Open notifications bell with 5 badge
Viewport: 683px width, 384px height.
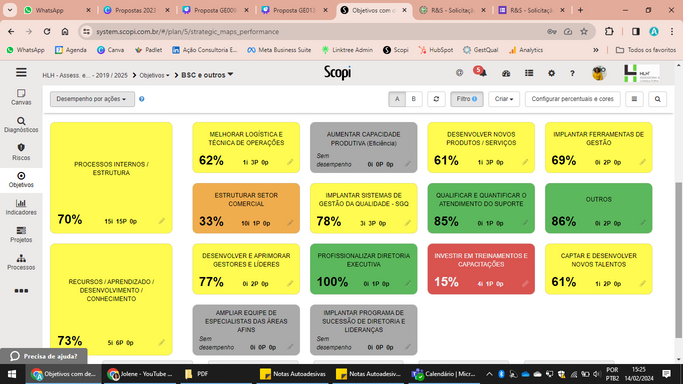pos(480,72)
